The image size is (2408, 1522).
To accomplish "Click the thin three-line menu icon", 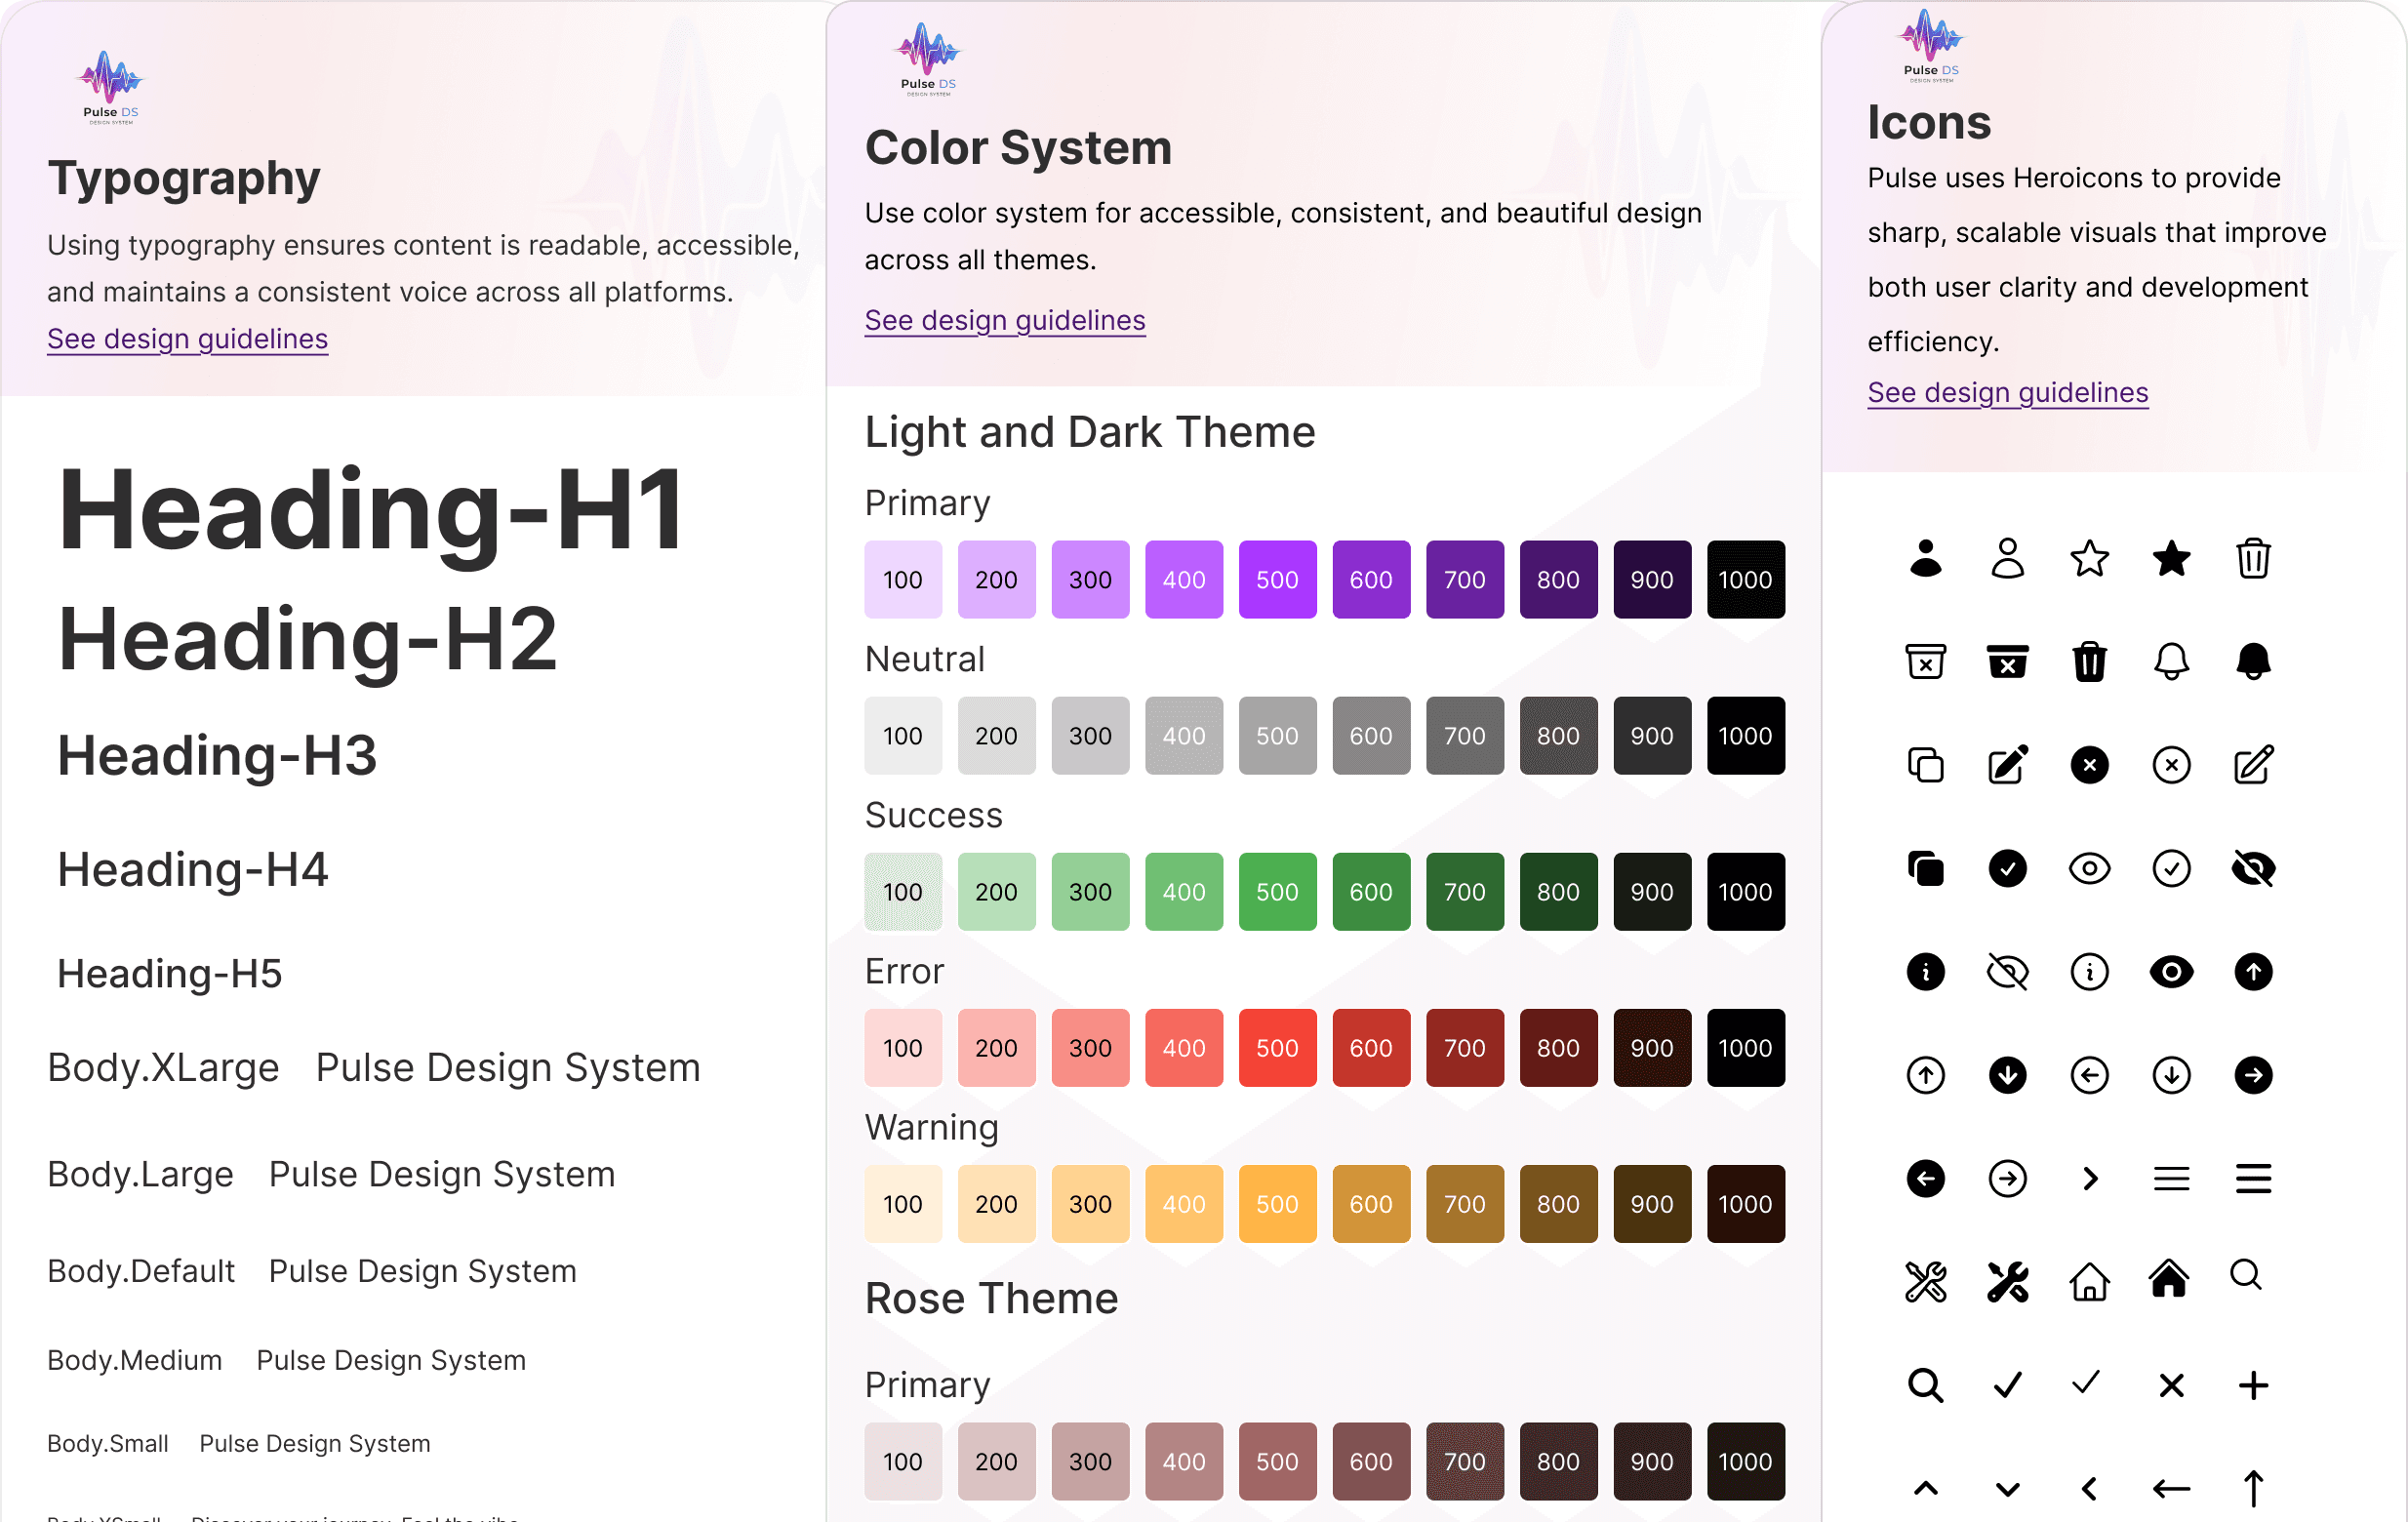I will click(2170, 1178).
